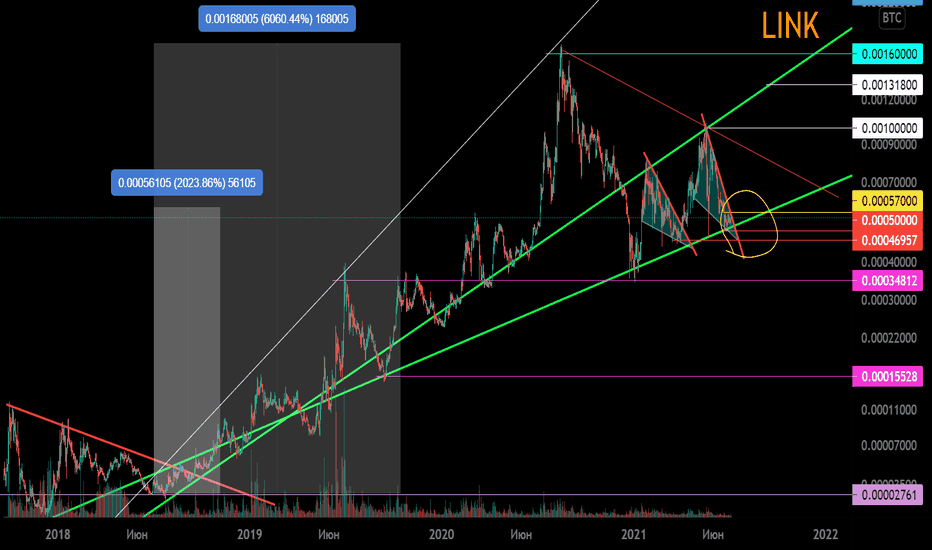Click the 0.00090000 price scale value
This screenshot has height=550, width=932.
(889, 145)
